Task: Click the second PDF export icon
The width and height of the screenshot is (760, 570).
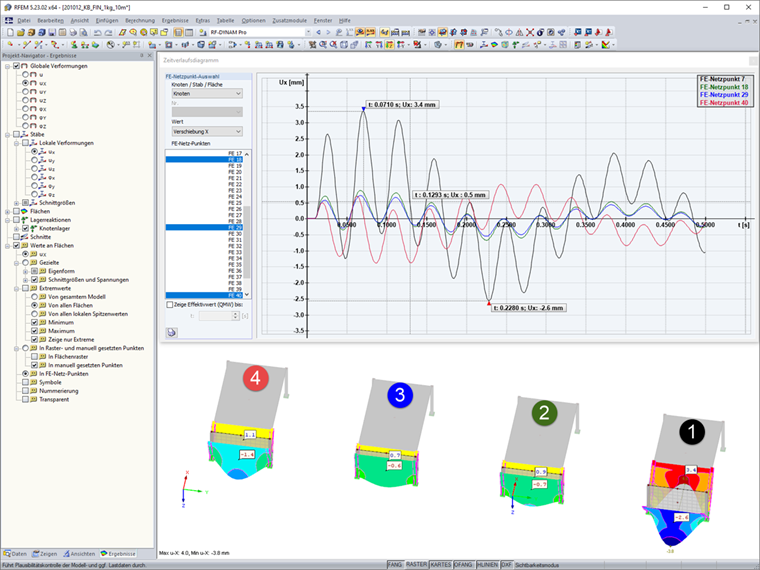Action: tap(609, 32)
